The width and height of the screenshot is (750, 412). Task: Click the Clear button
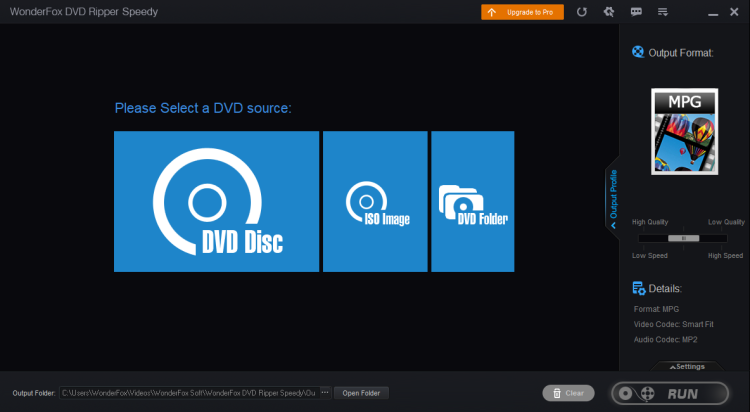pos(567,393)
